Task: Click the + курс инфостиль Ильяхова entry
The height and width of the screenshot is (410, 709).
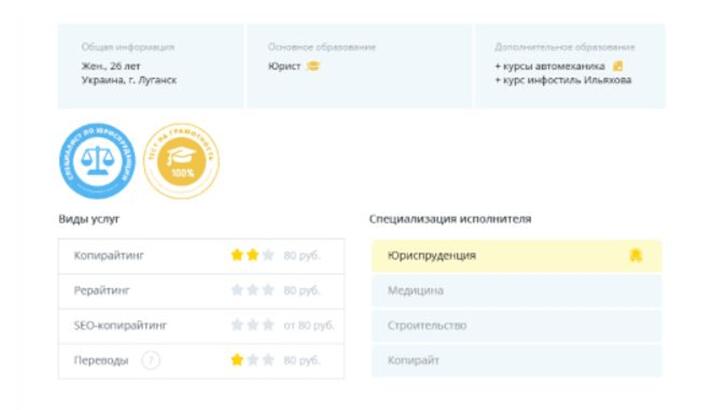Action: click(563, 80)
